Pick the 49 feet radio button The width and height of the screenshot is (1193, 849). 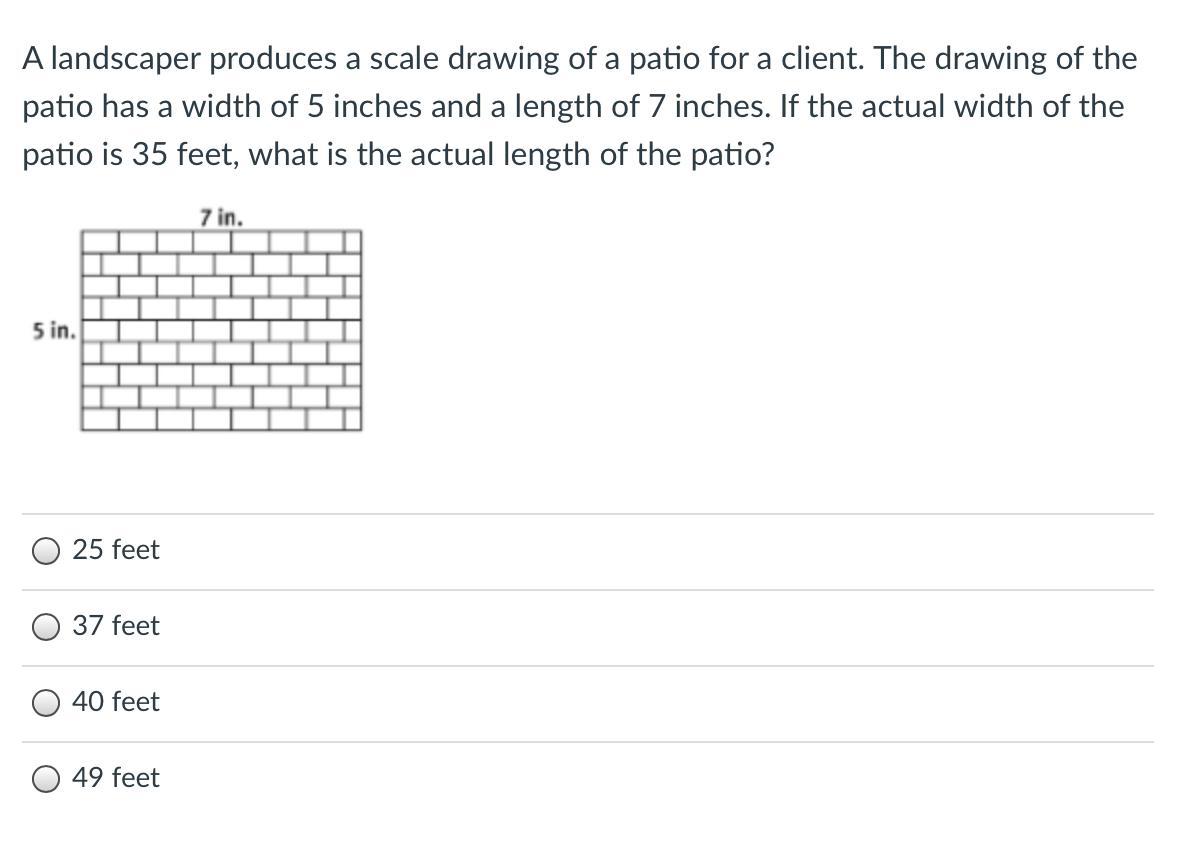tap(46, 780)
